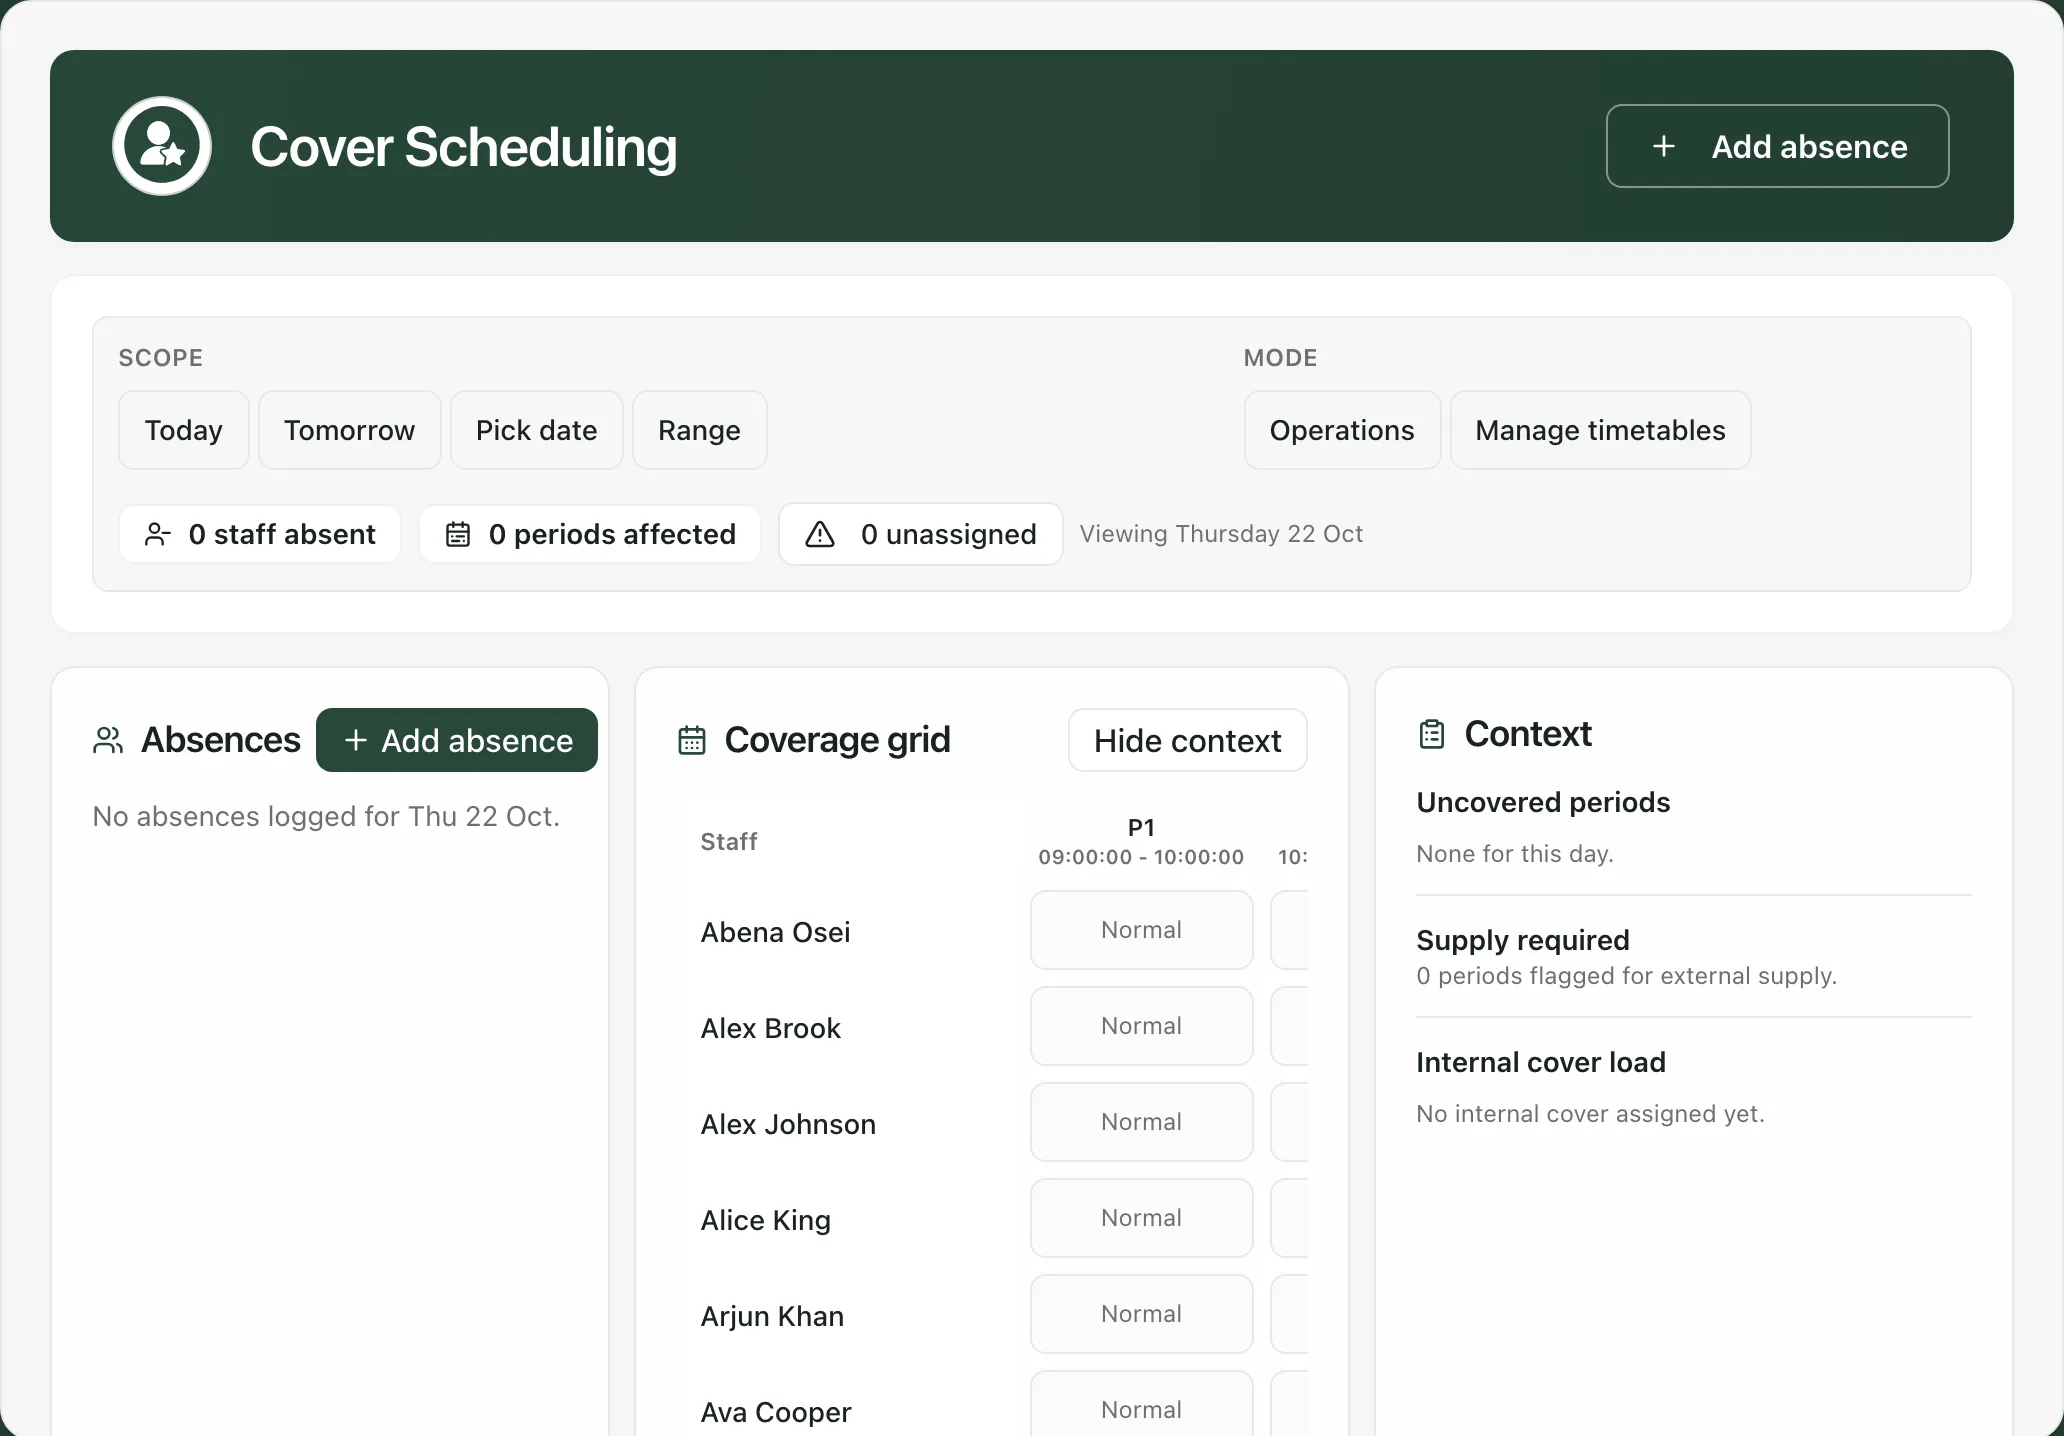Click the 0 periods affected chip
This screenshot has height=1436, width=2064.
[x=590, y=534]
